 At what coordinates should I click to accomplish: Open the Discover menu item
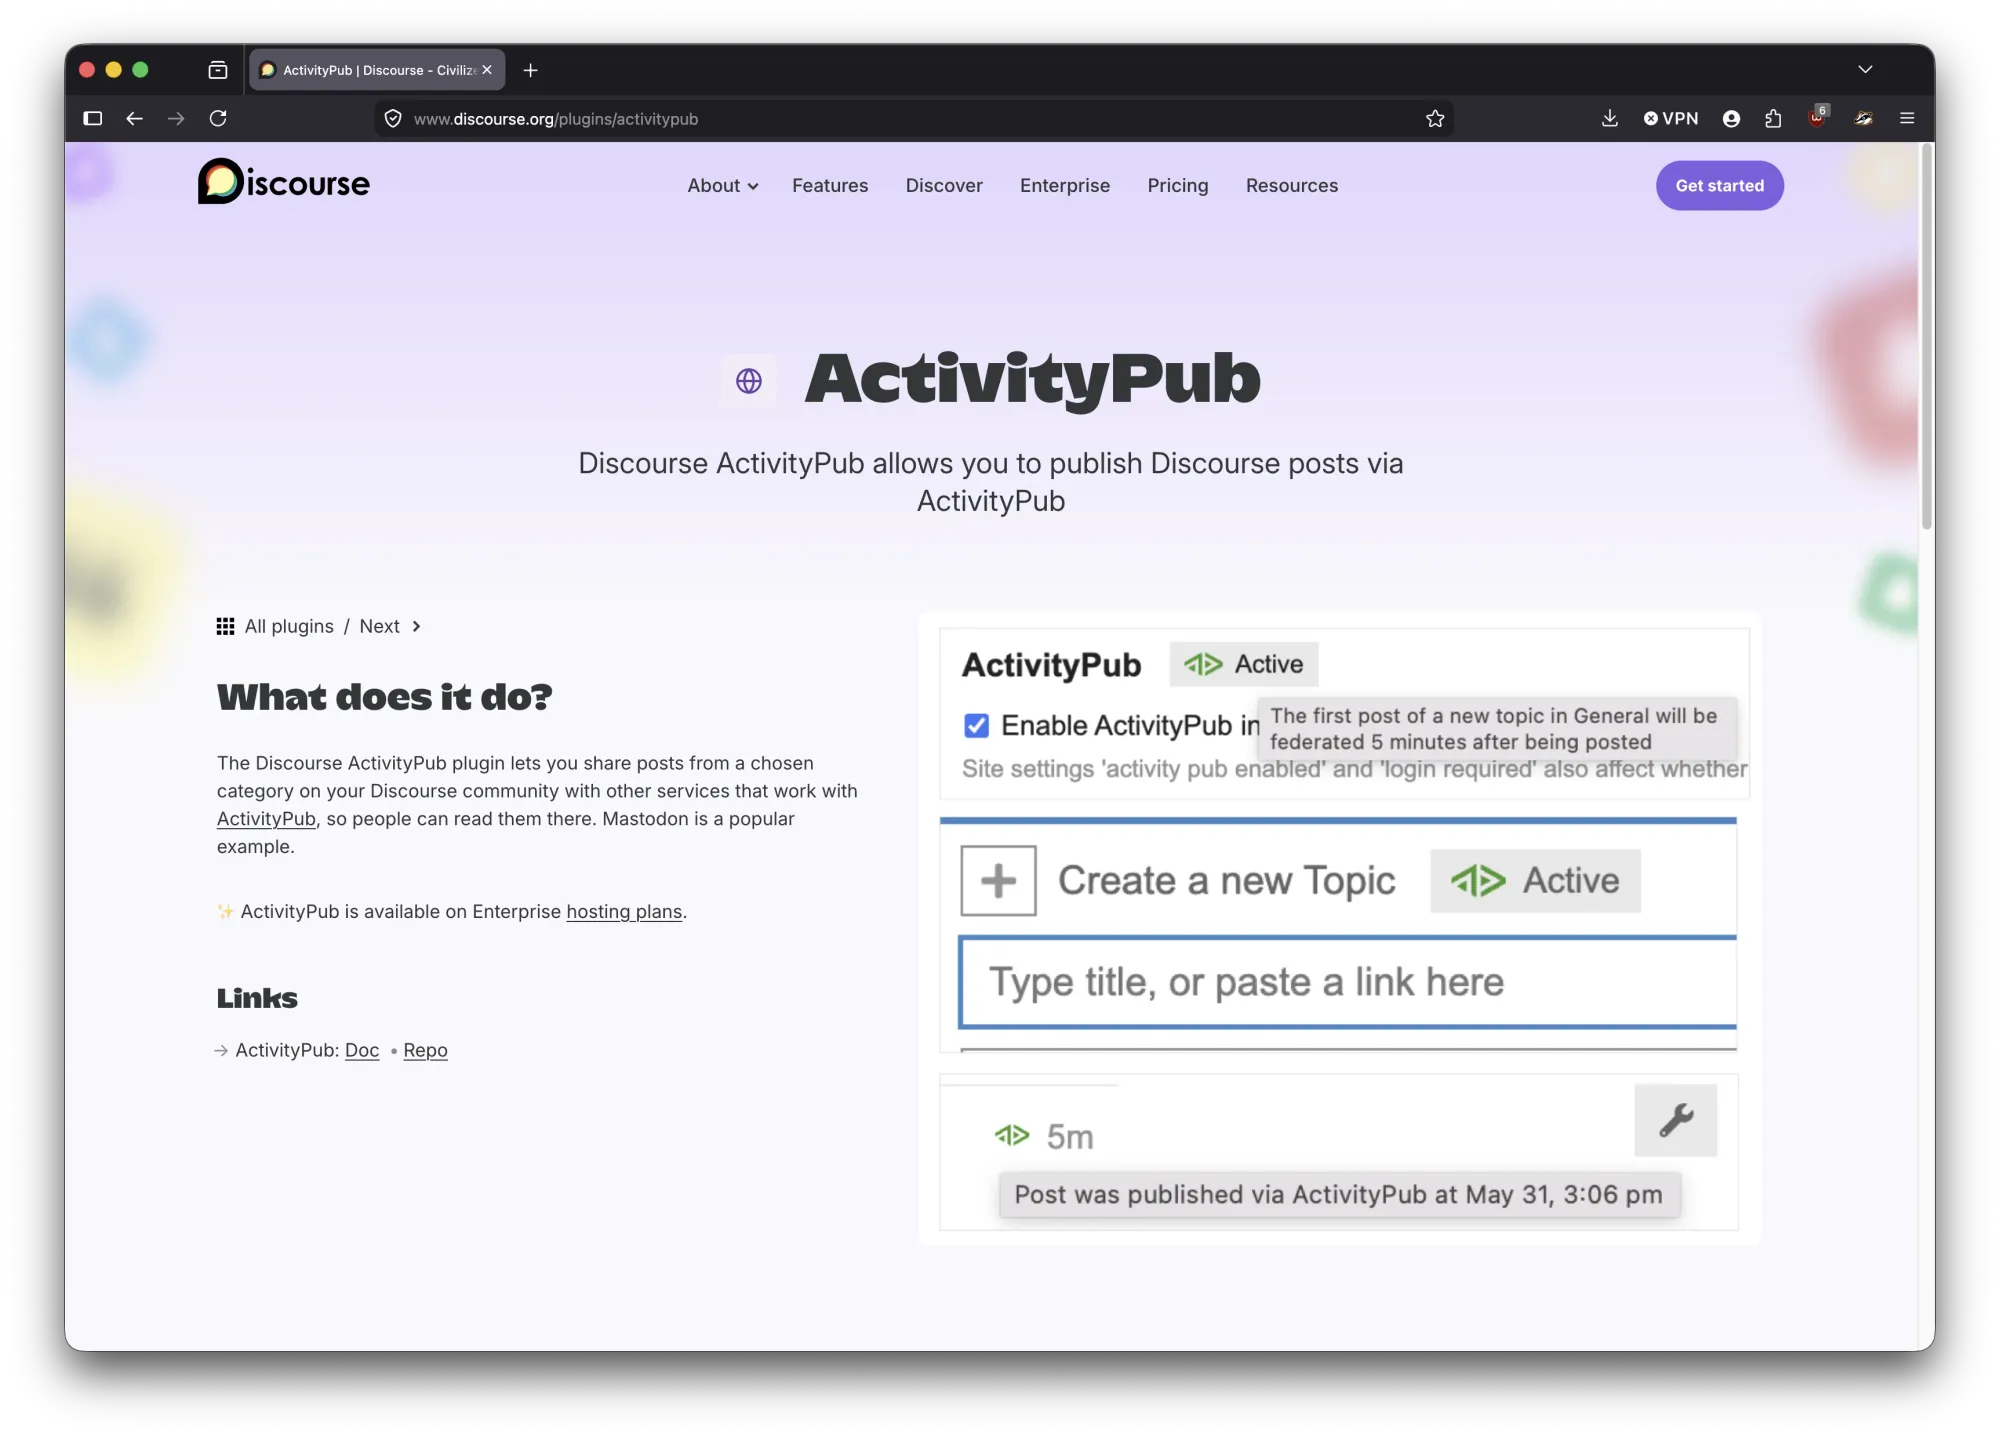(x=944, y=185)
